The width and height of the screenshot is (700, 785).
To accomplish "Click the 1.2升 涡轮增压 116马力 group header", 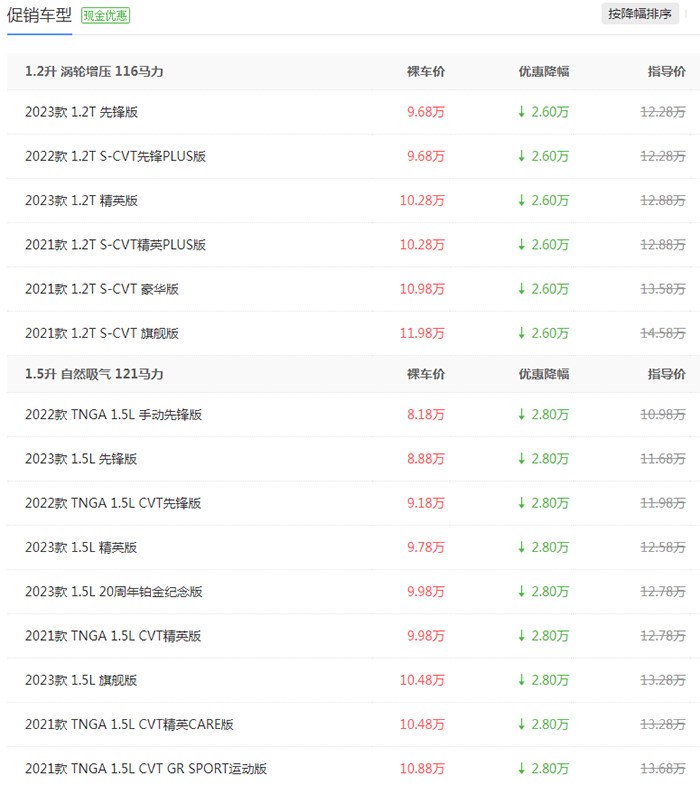I will [x=94, y=72].
